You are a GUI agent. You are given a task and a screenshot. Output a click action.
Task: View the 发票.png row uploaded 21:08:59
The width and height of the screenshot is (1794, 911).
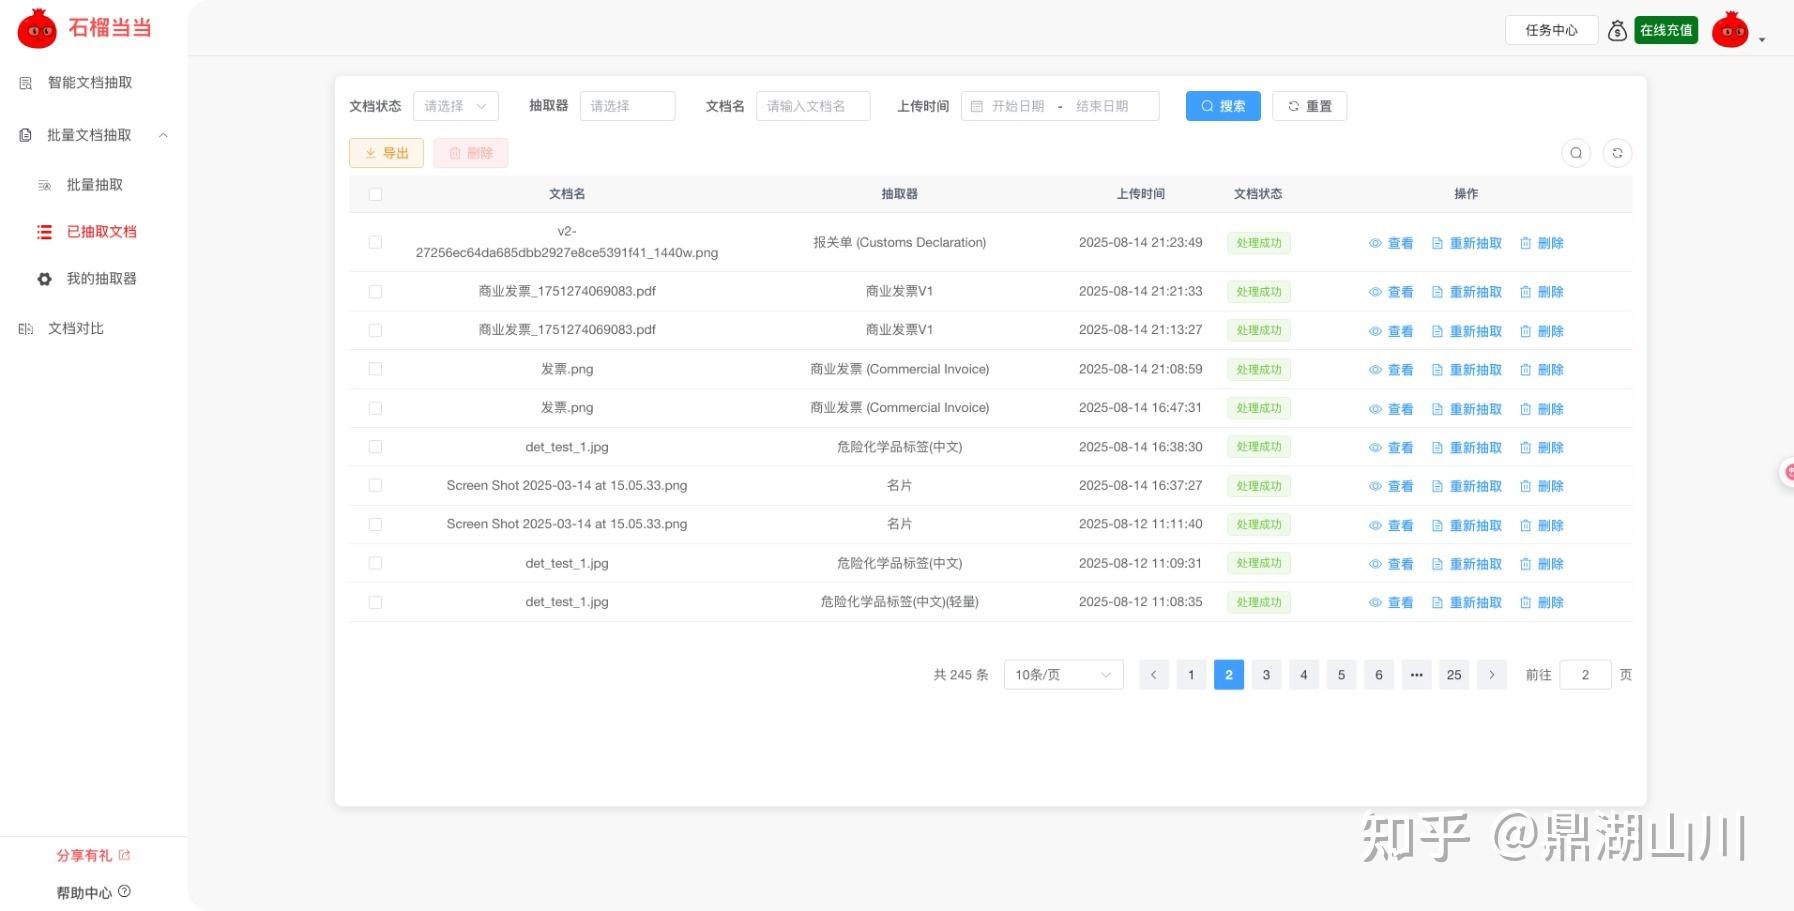pos(1391,370)
